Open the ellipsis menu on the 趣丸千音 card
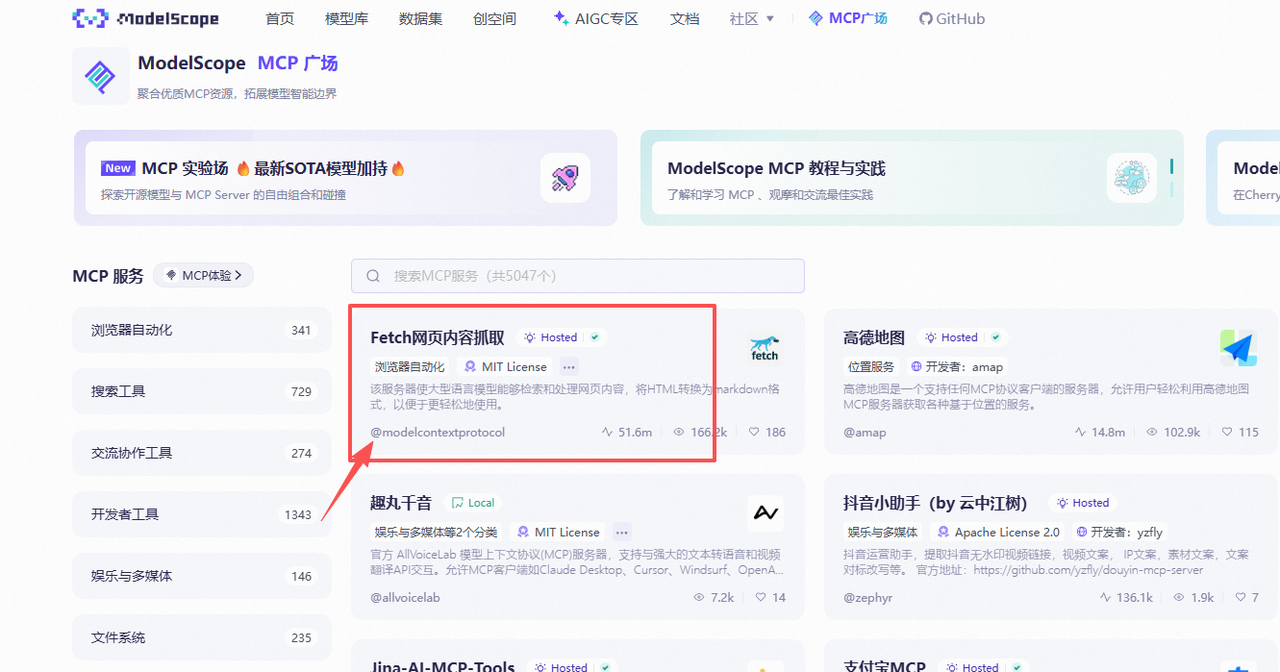 tap(621, 531)
